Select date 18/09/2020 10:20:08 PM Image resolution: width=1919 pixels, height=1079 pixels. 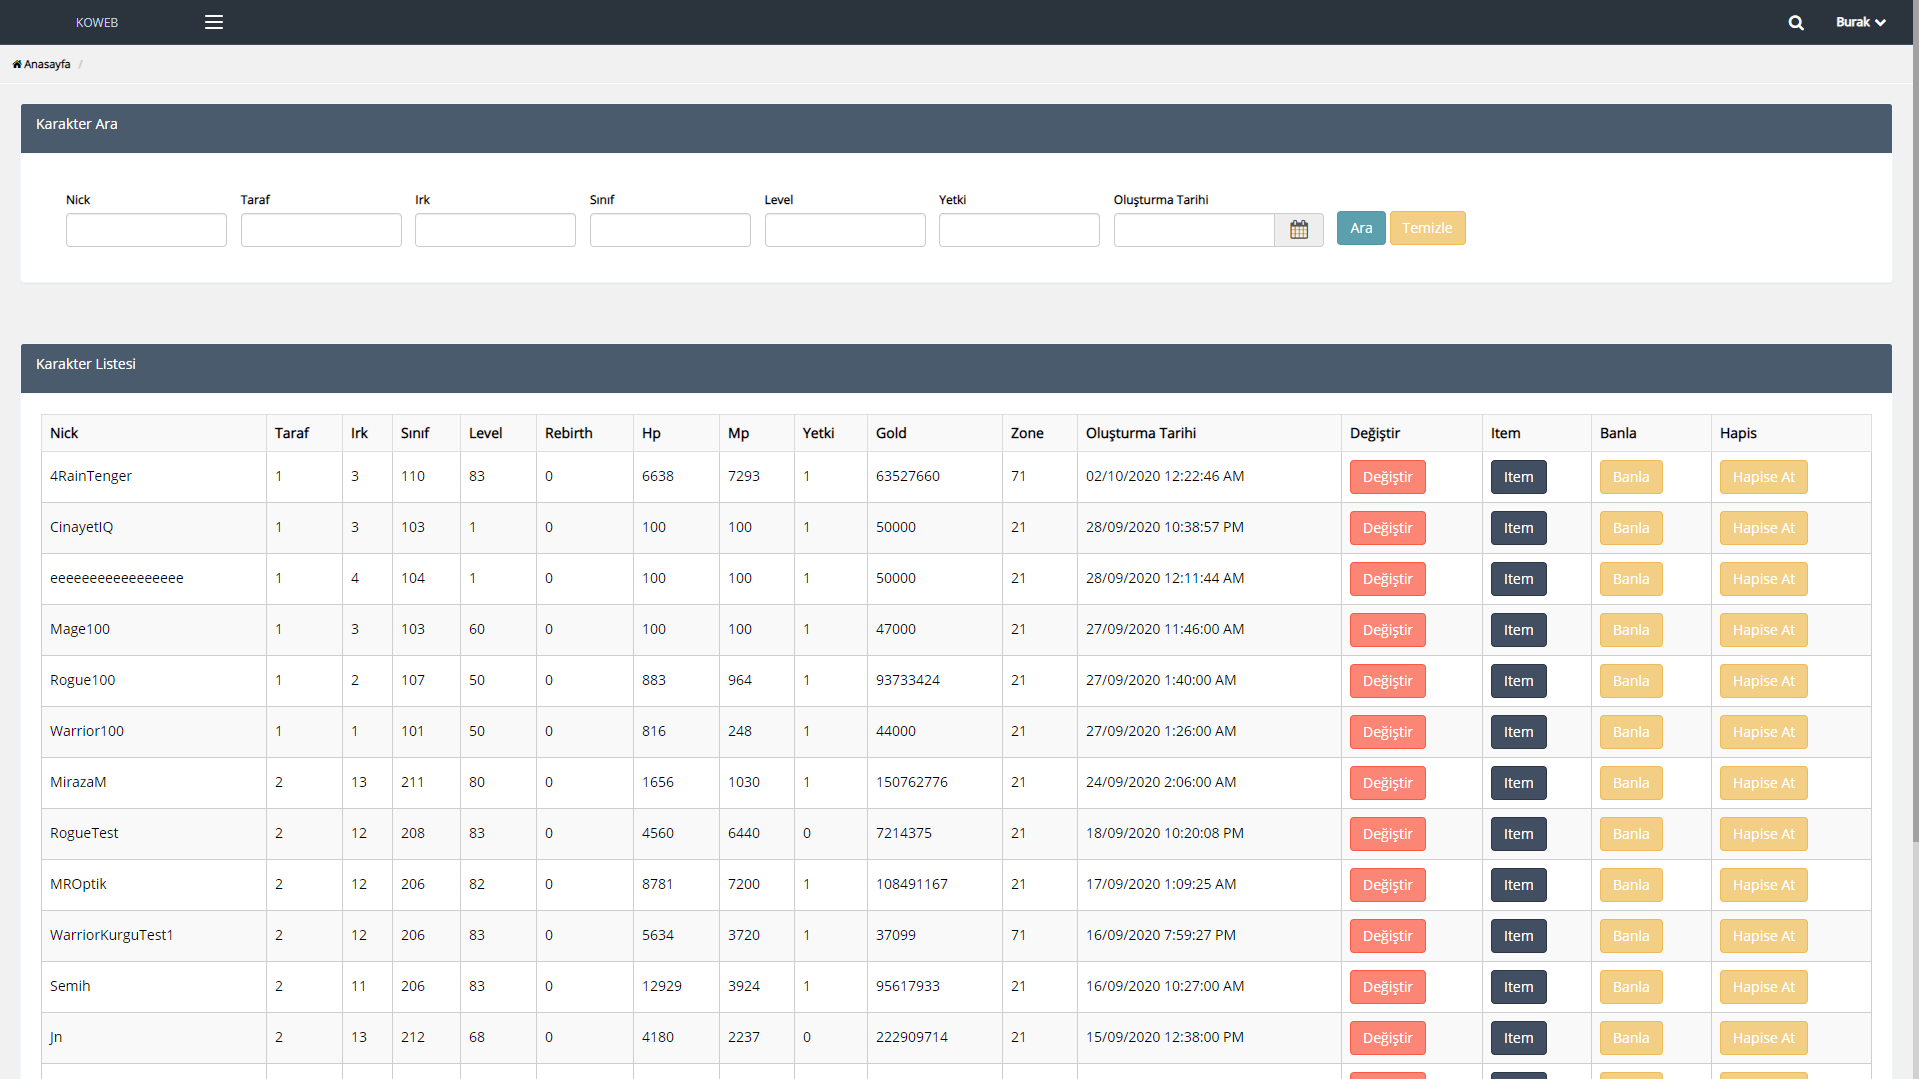coord(1165,833)
